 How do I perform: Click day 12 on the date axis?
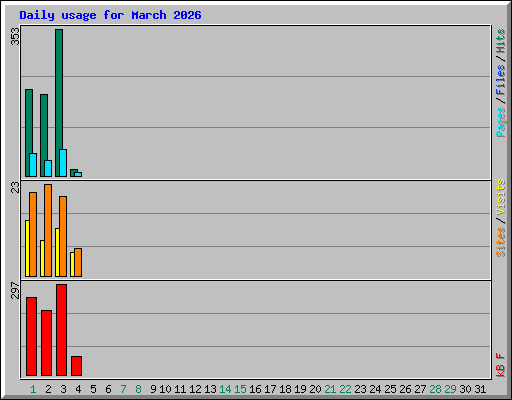tap(195, 389)
